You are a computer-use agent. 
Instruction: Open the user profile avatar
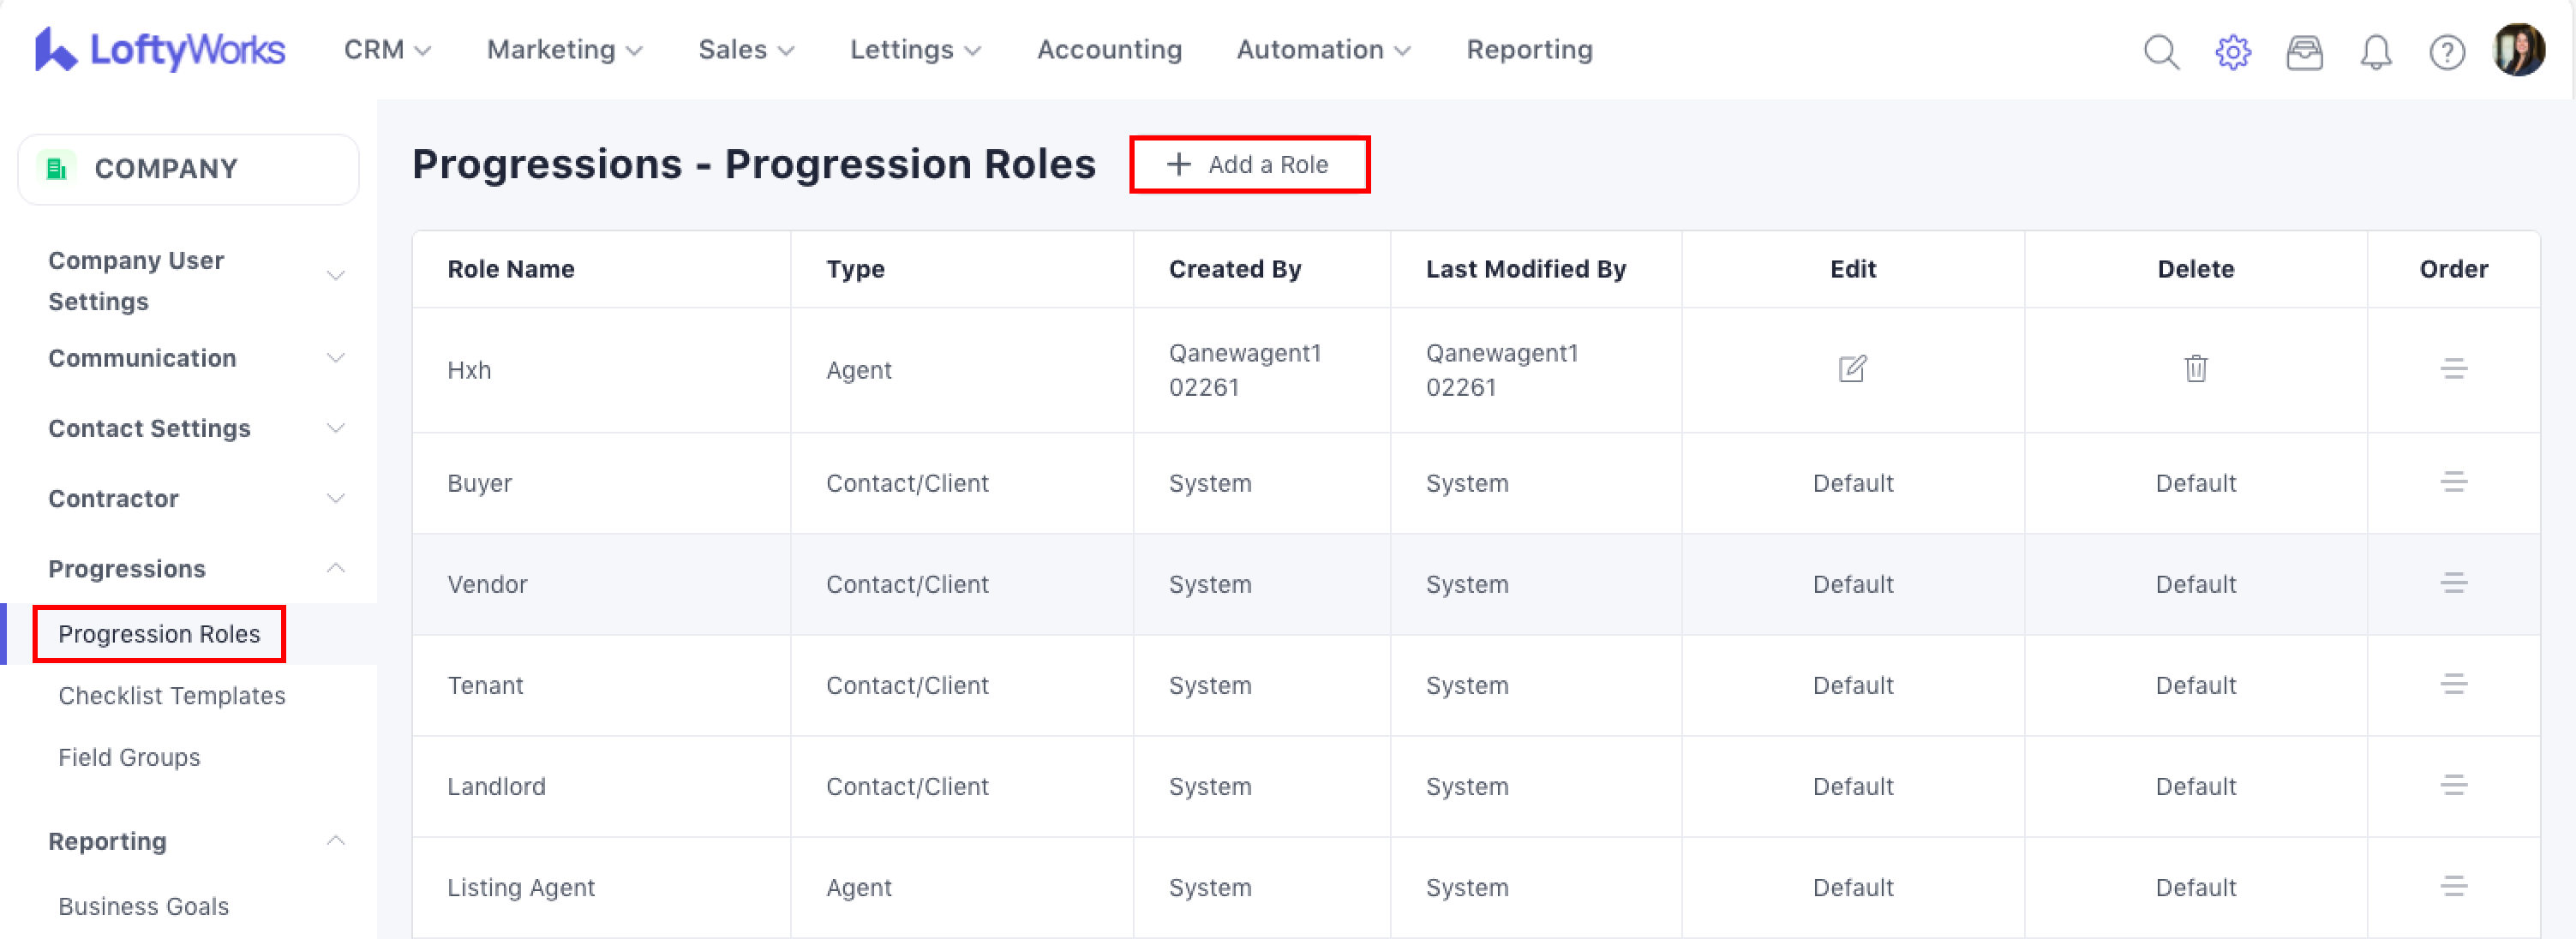click(2518, 50)
